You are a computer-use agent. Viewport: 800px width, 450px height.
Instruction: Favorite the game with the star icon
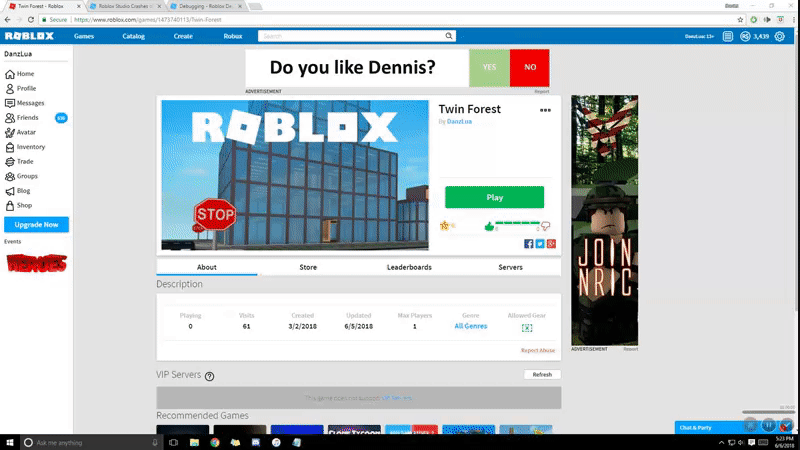tap(444, 226)
